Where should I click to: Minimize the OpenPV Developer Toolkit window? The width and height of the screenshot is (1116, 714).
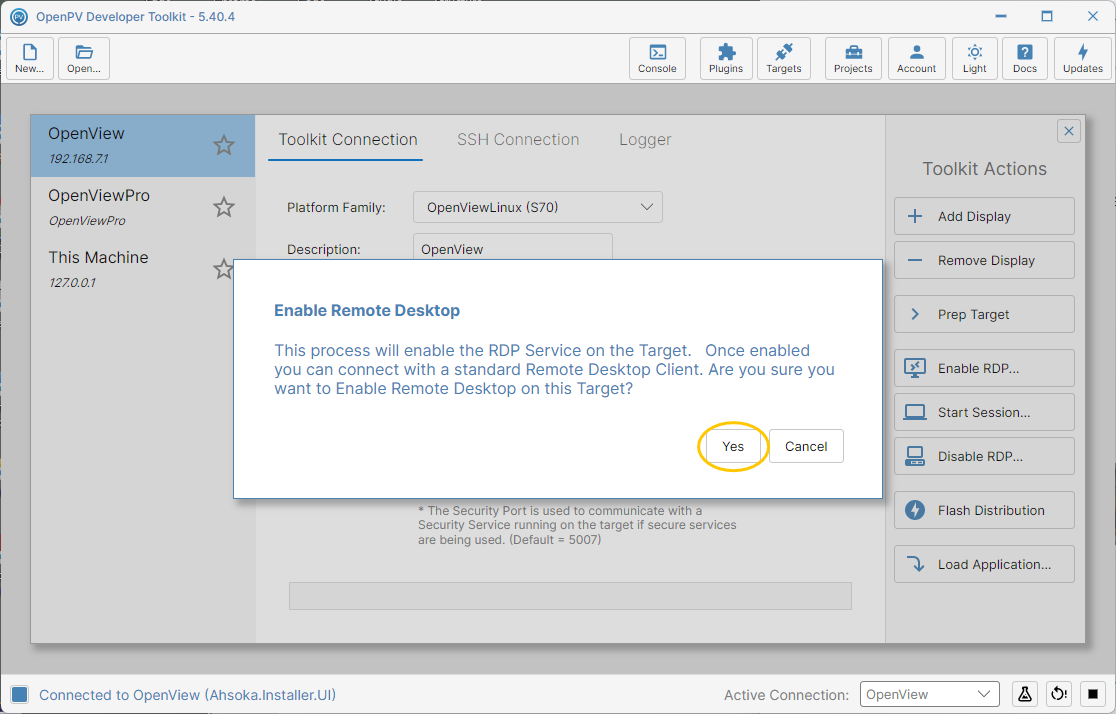[1001, 16]
